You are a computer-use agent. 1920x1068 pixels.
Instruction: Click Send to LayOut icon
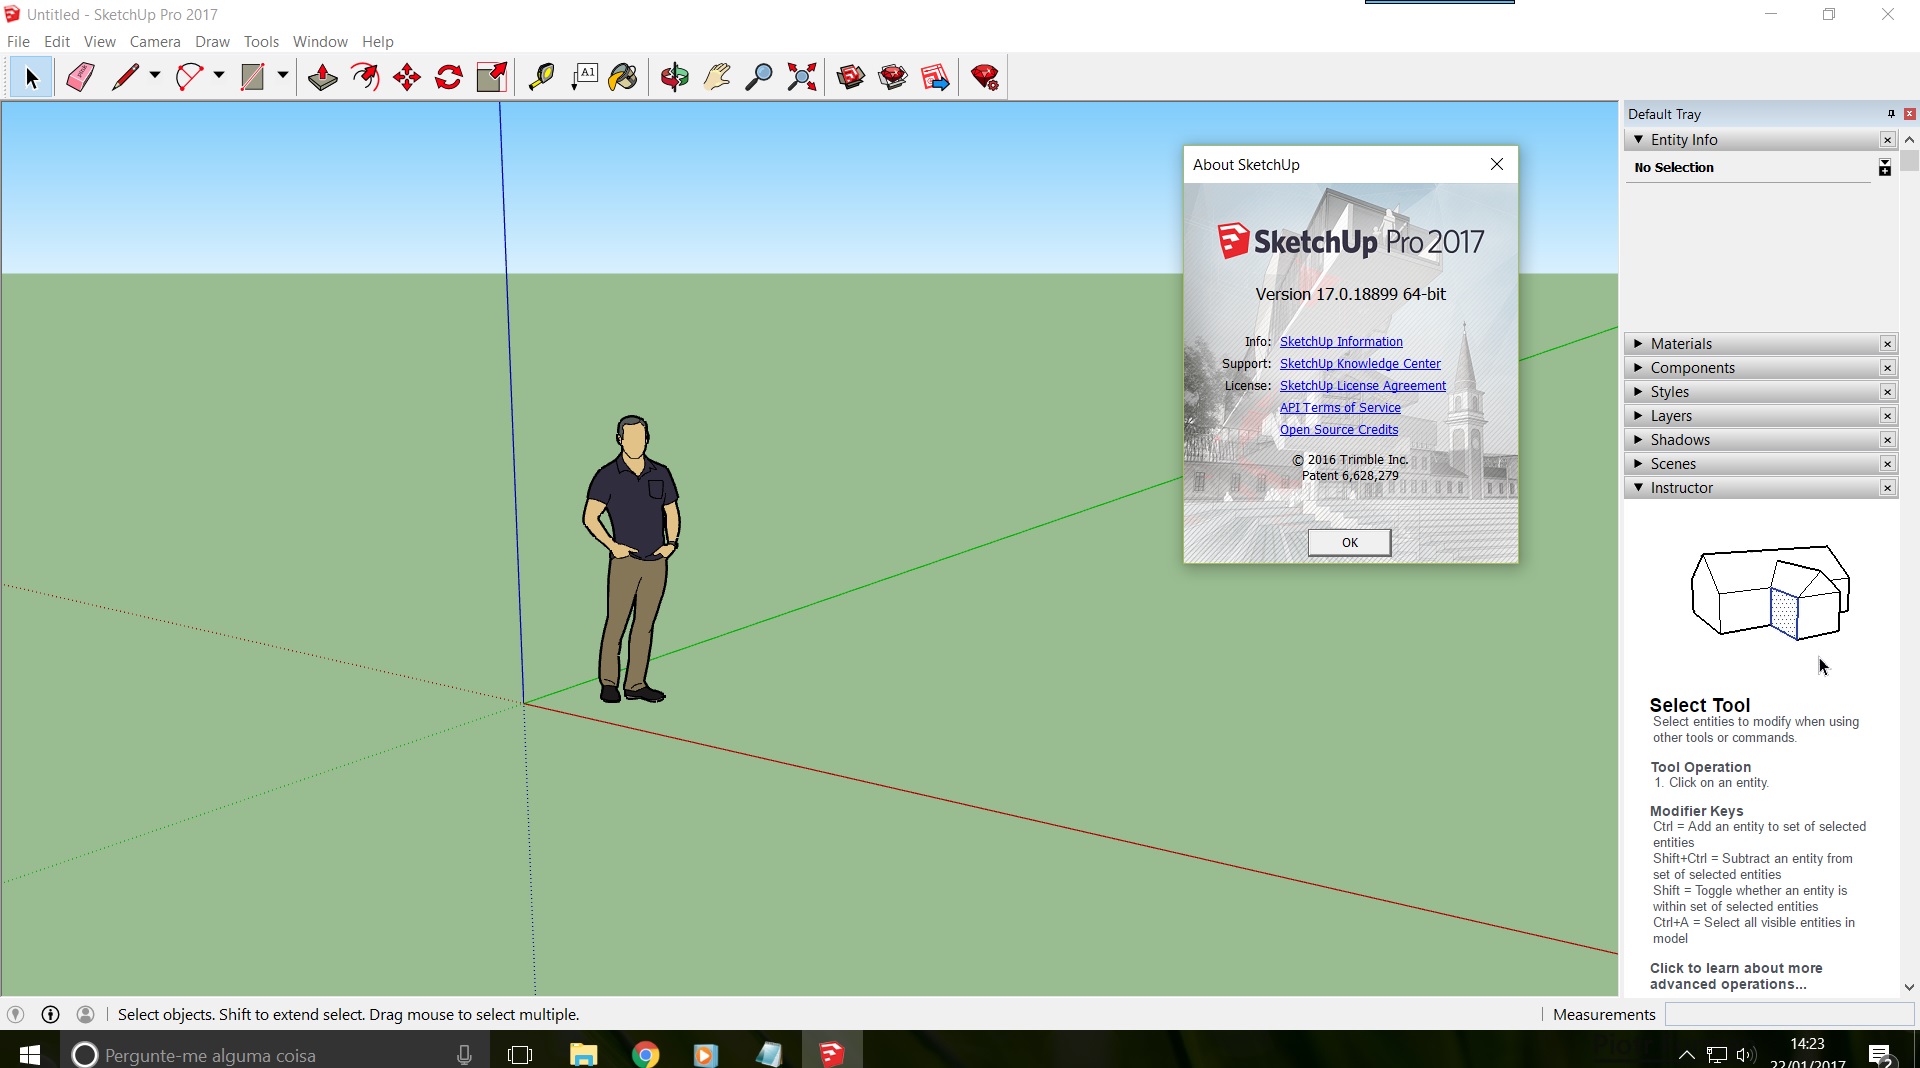tap(935, 77)
